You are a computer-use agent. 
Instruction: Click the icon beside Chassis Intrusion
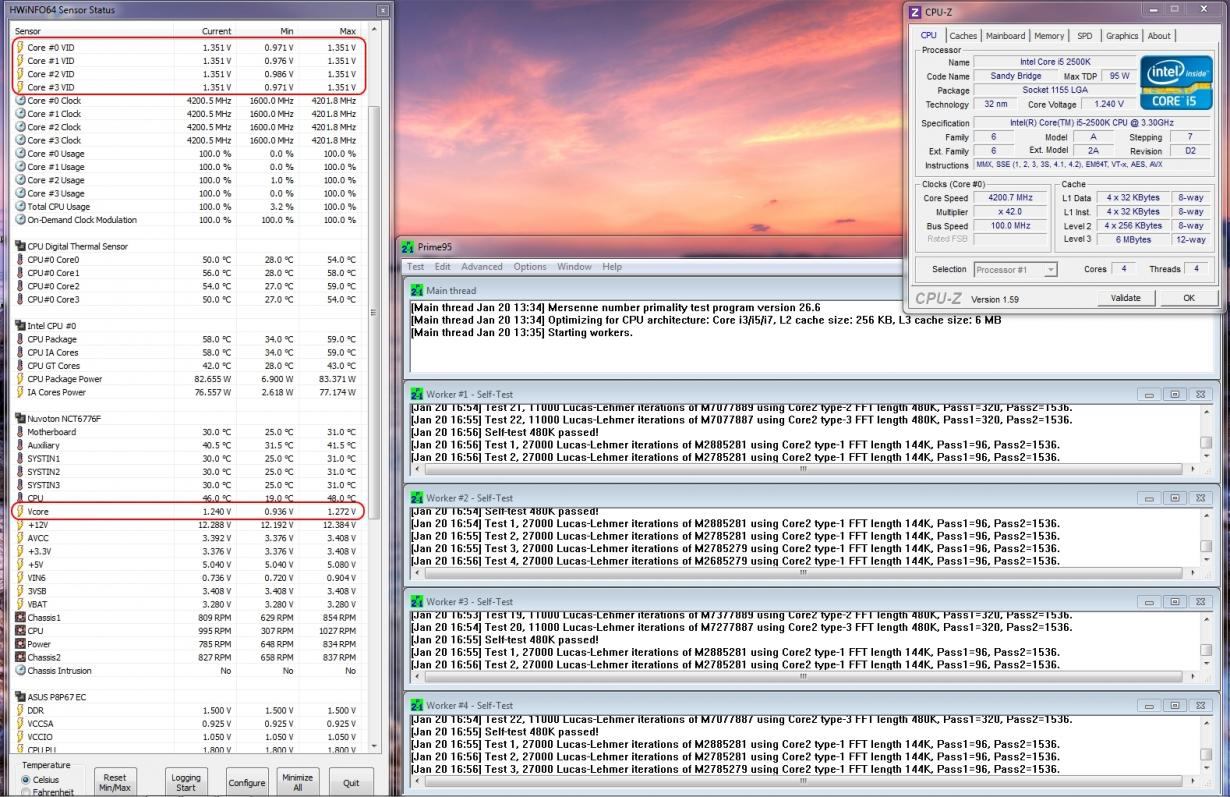point(20,670)
